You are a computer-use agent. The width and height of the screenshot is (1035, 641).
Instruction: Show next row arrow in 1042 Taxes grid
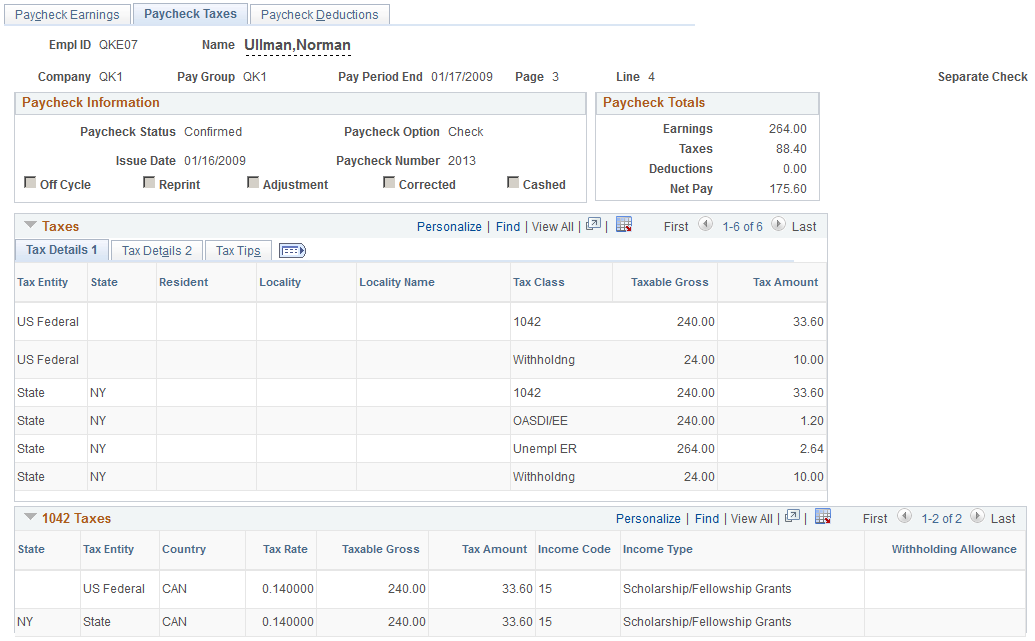click(x=978, y=516)
